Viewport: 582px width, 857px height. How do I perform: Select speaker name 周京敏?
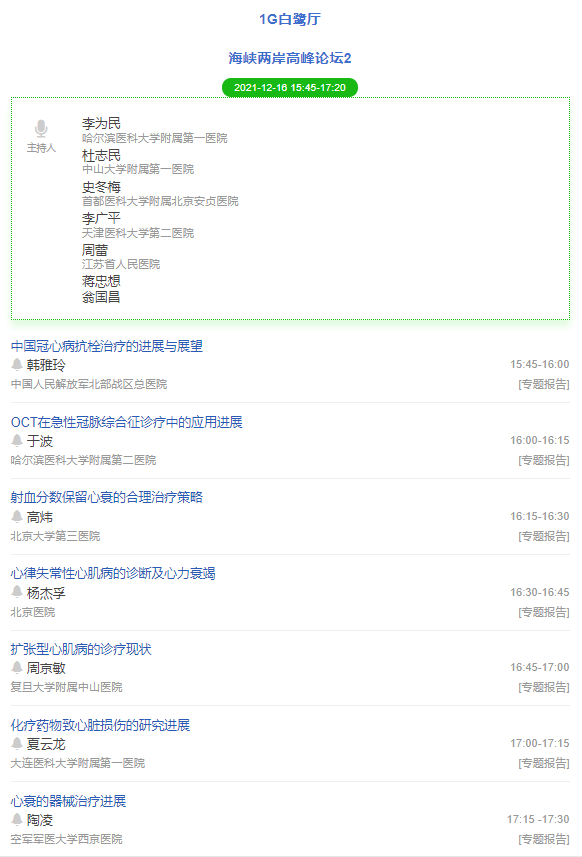tap(46, 668)
